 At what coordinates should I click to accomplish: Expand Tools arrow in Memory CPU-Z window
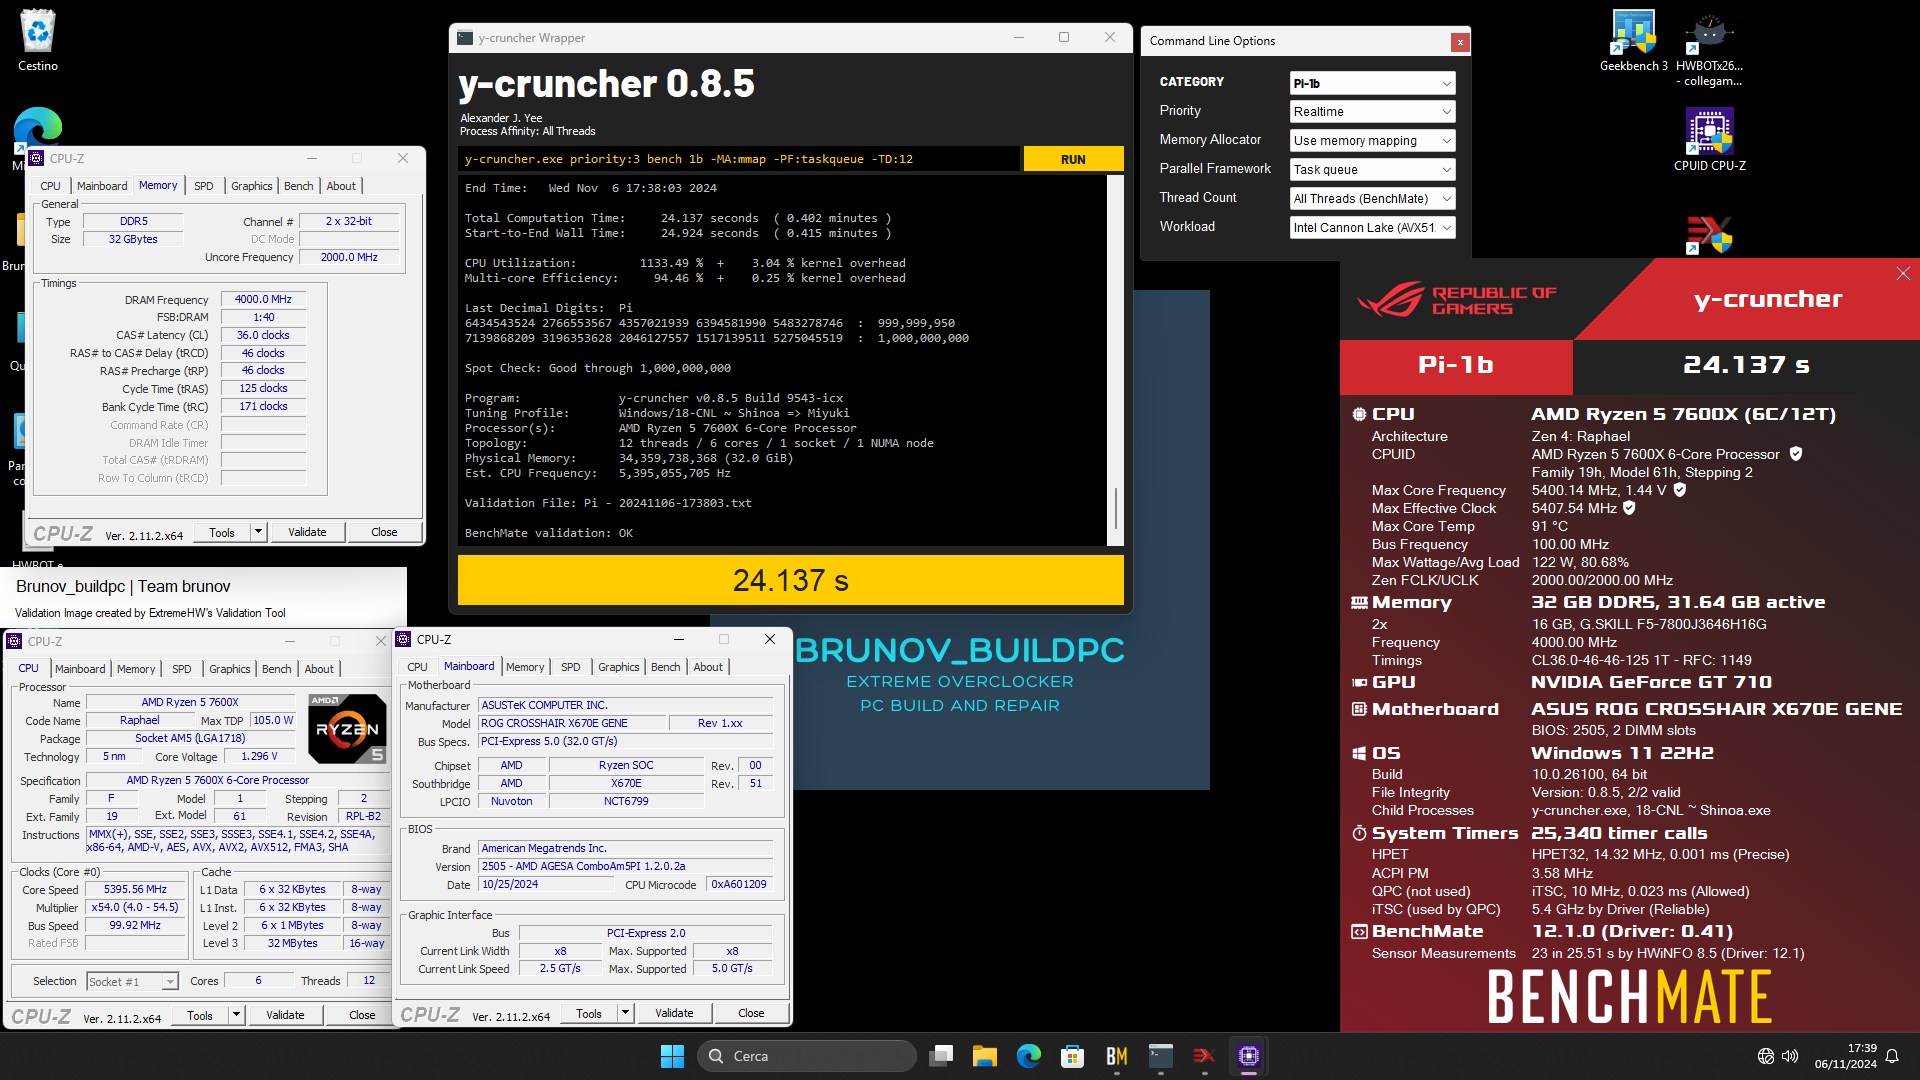259,532
